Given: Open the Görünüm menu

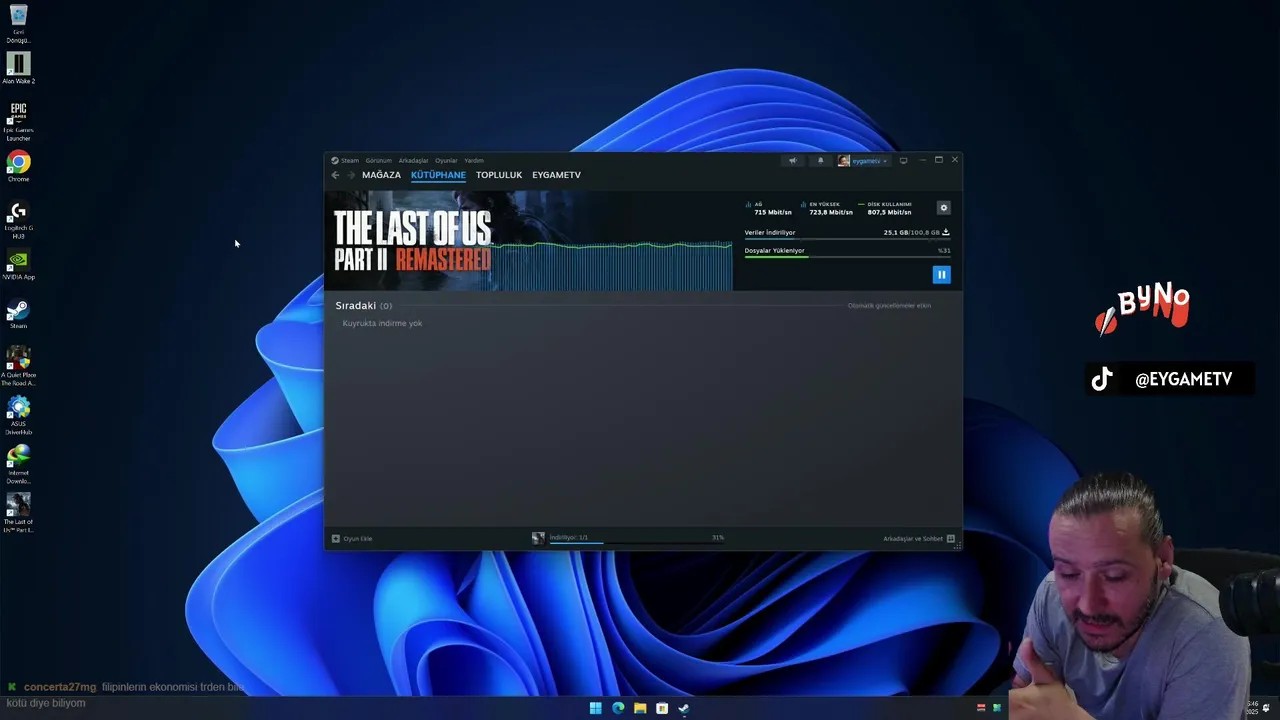Looking at the screenshot, I should (378, 160).
